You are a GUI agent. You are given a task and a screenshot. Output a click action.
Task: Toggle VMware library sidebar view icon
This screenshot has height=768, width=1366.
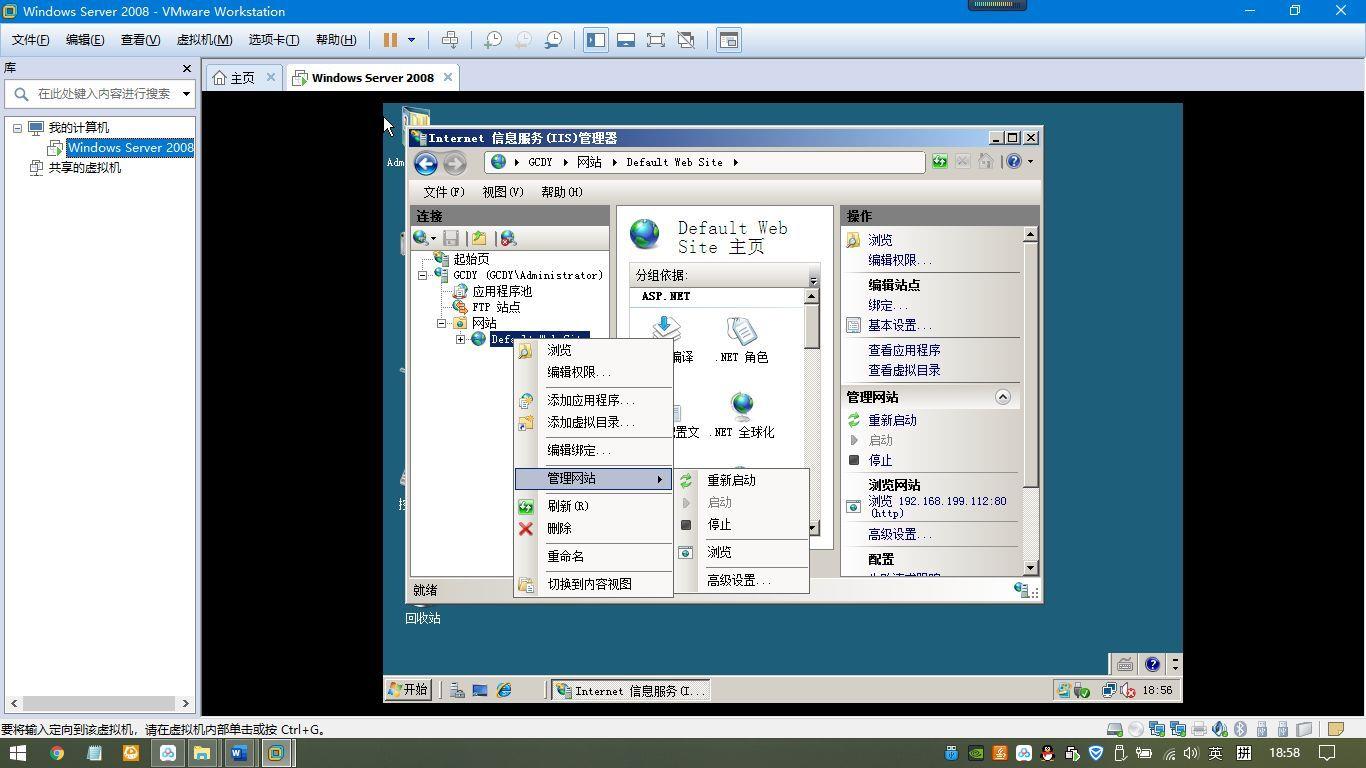[x=596, y=40]
